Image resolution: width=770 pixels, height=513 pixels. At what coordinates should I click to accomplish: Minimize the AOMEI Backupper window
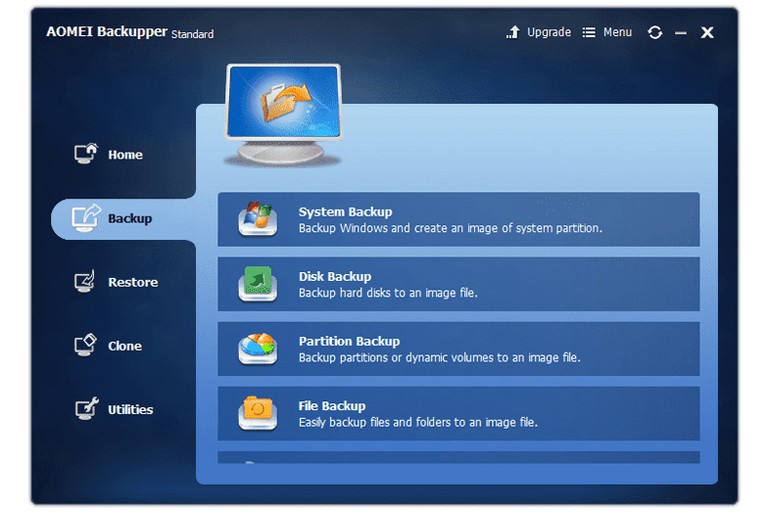point(681,33)
